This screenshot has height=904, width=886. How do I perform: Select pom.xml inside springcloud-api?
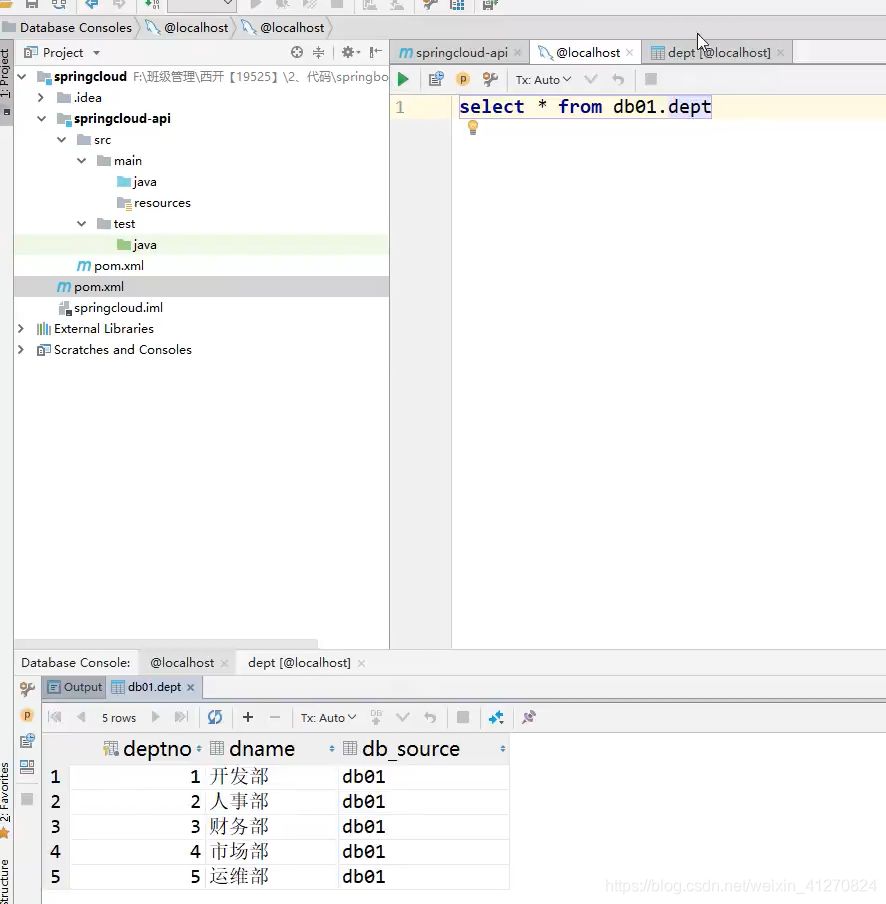110,266
